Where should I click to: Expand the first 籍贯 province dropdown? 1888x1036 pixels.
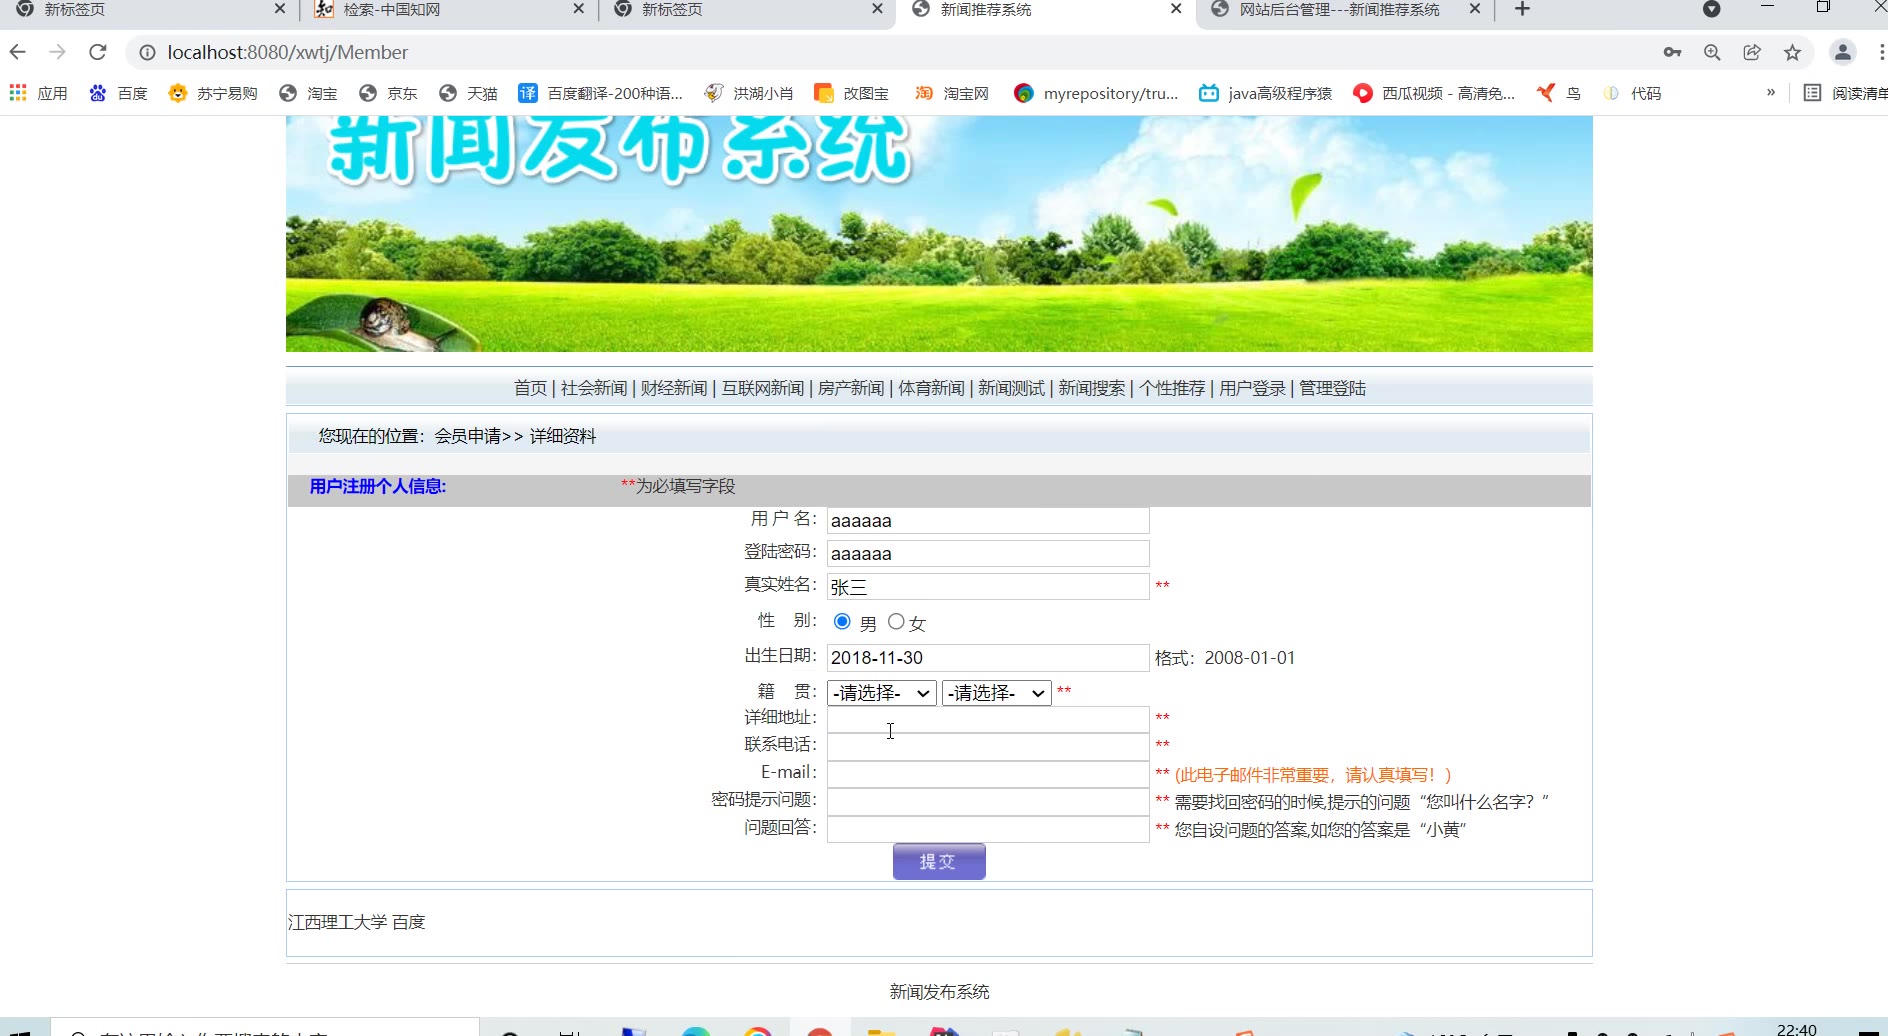(881, 693)
